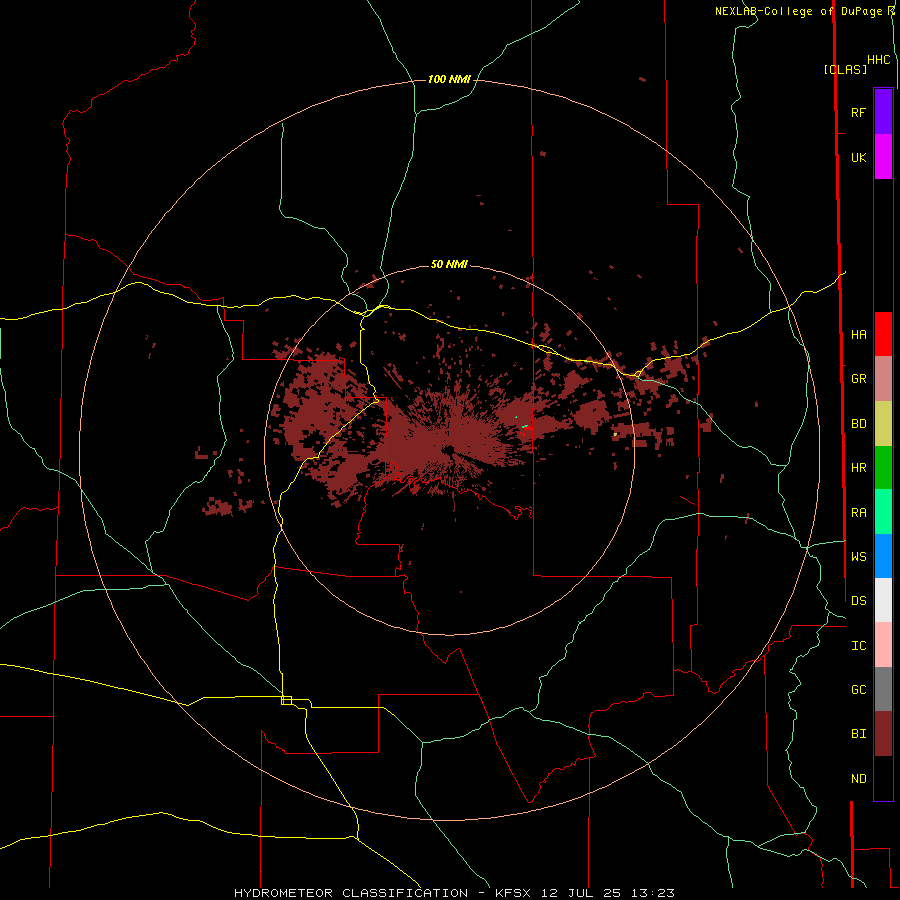Viewport: 900px width, 900px height.
Task: Click the 'DS' legend label
Action: point(858,600)
